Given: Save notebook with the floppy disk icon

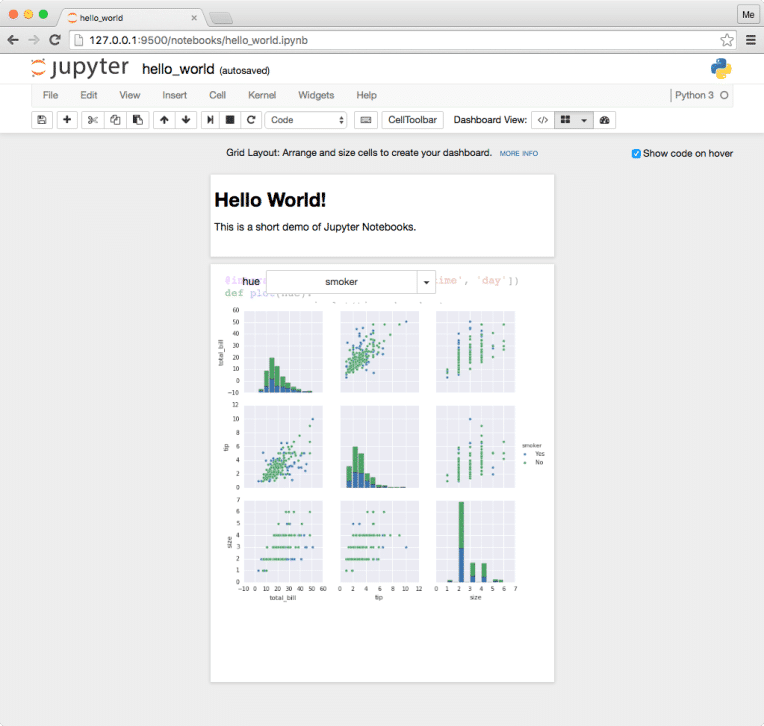Looking at the screenshot, I should point(42,120).
